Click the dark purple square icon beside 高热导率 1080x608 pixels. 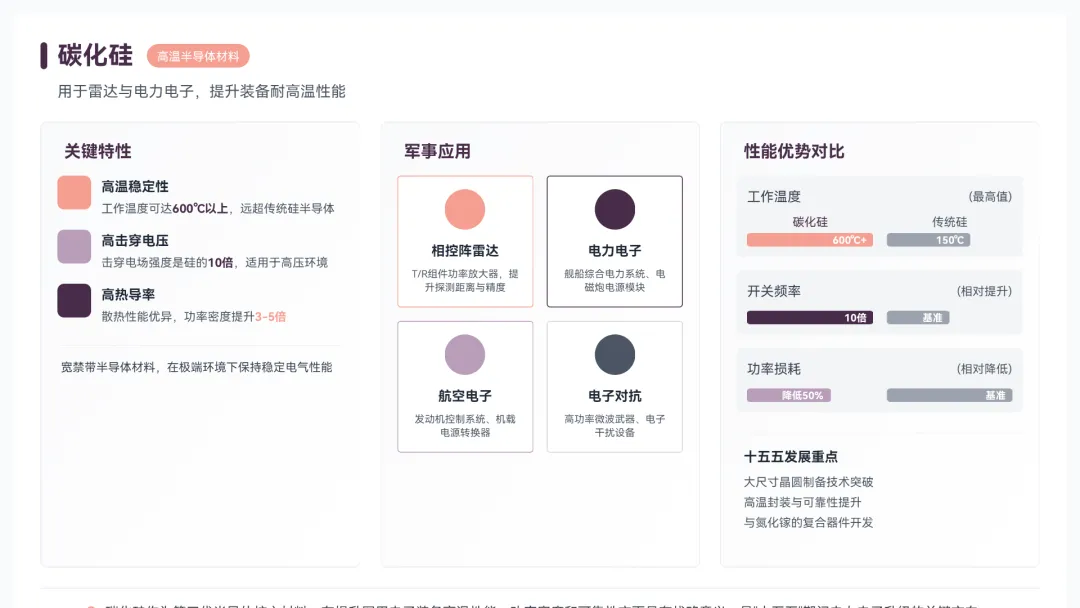(x=74, y=300)
